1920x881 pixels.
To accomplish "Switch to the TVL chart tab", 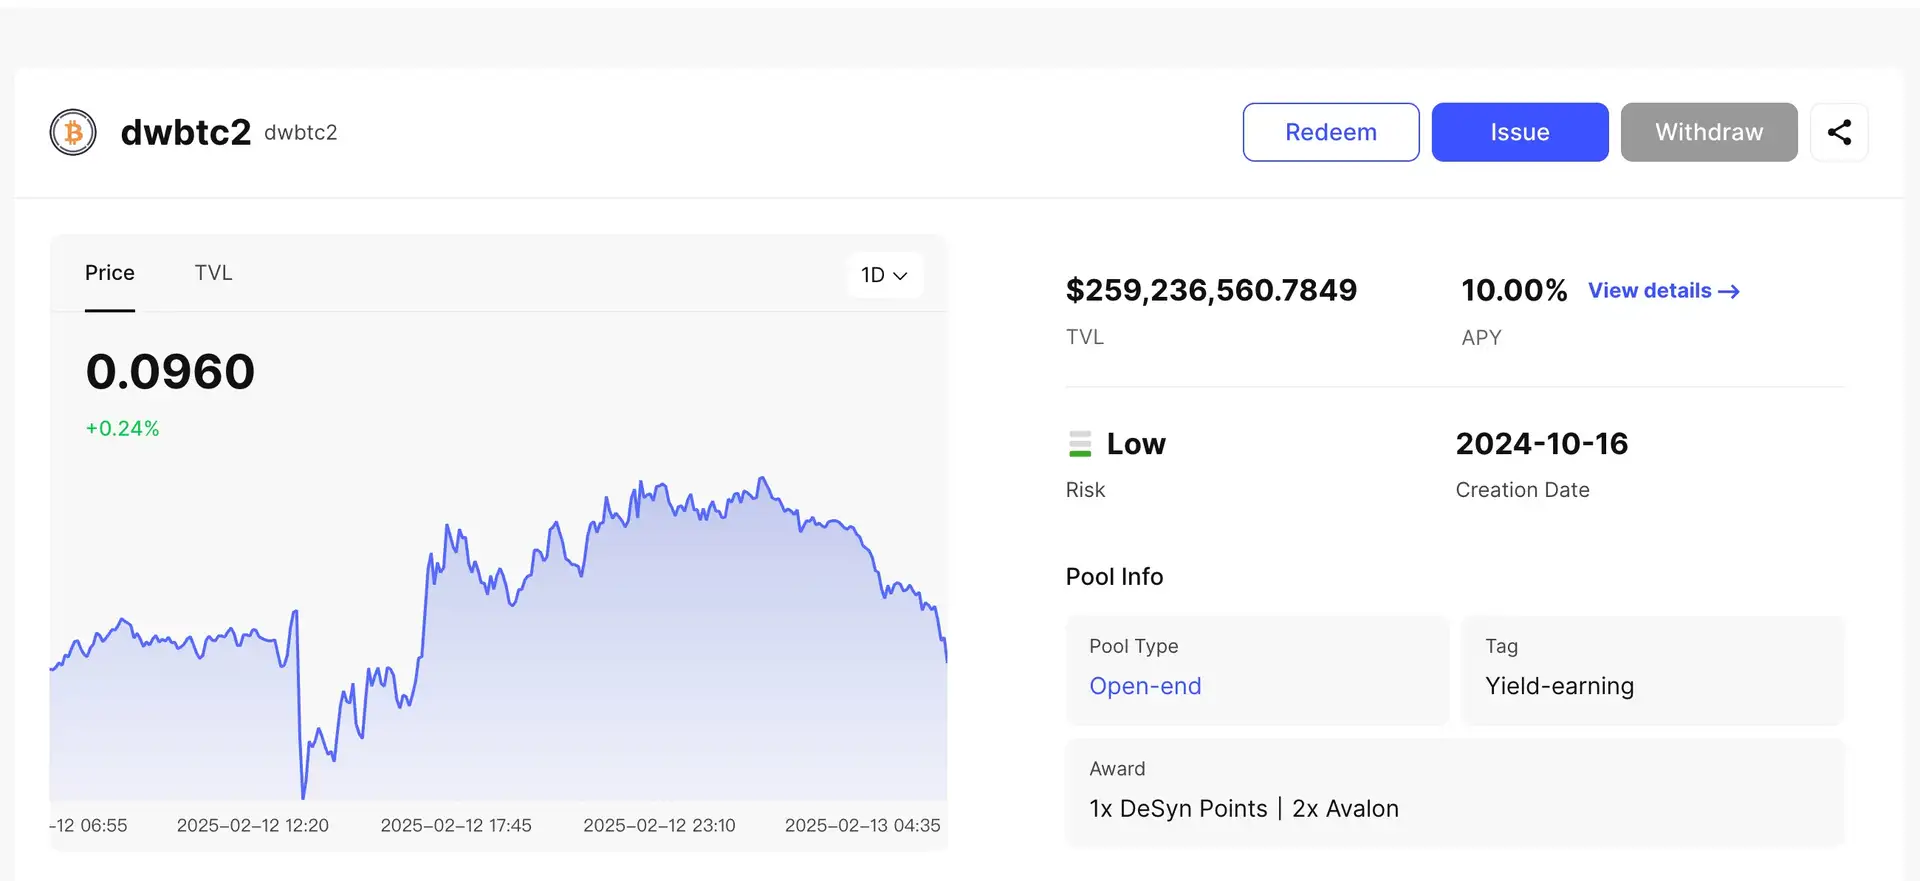I will click(213, 273).
